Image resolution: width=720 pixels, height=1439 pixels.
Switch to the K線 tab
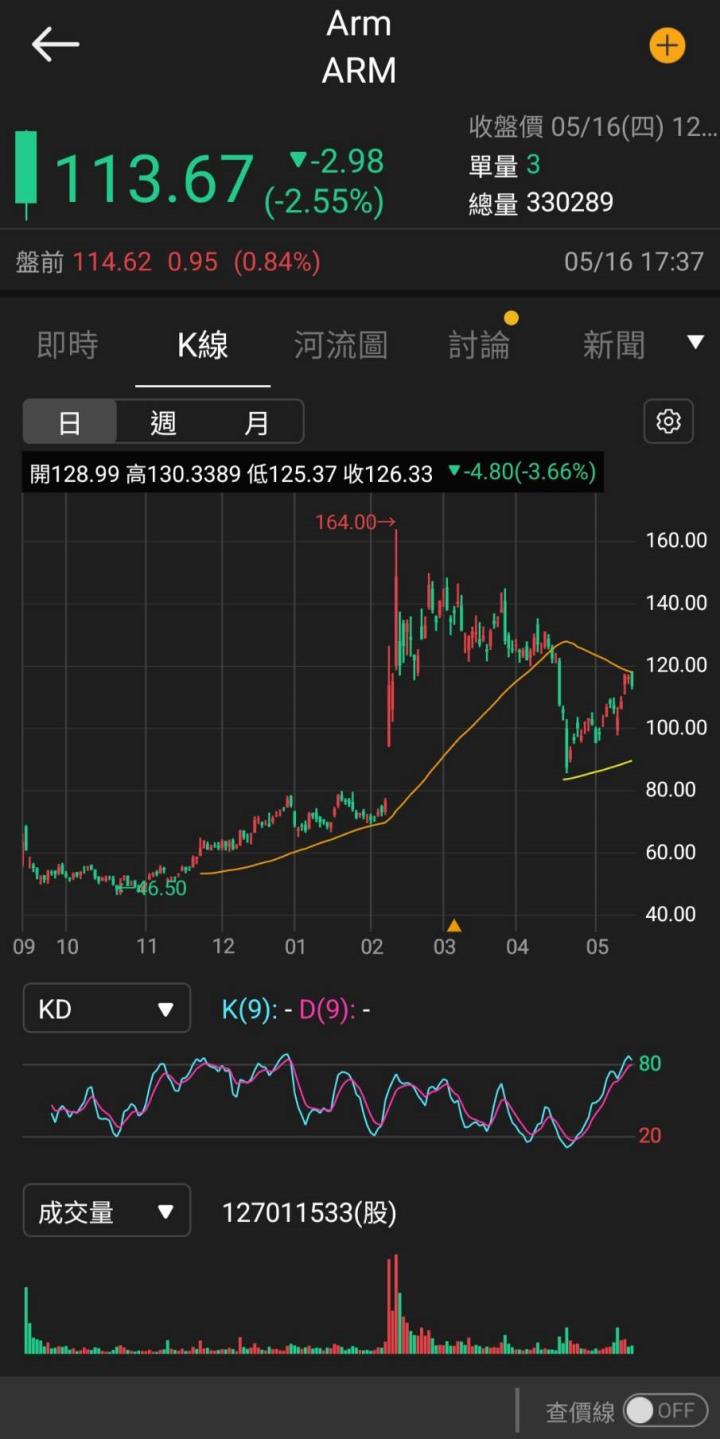(x=203, y=345)
